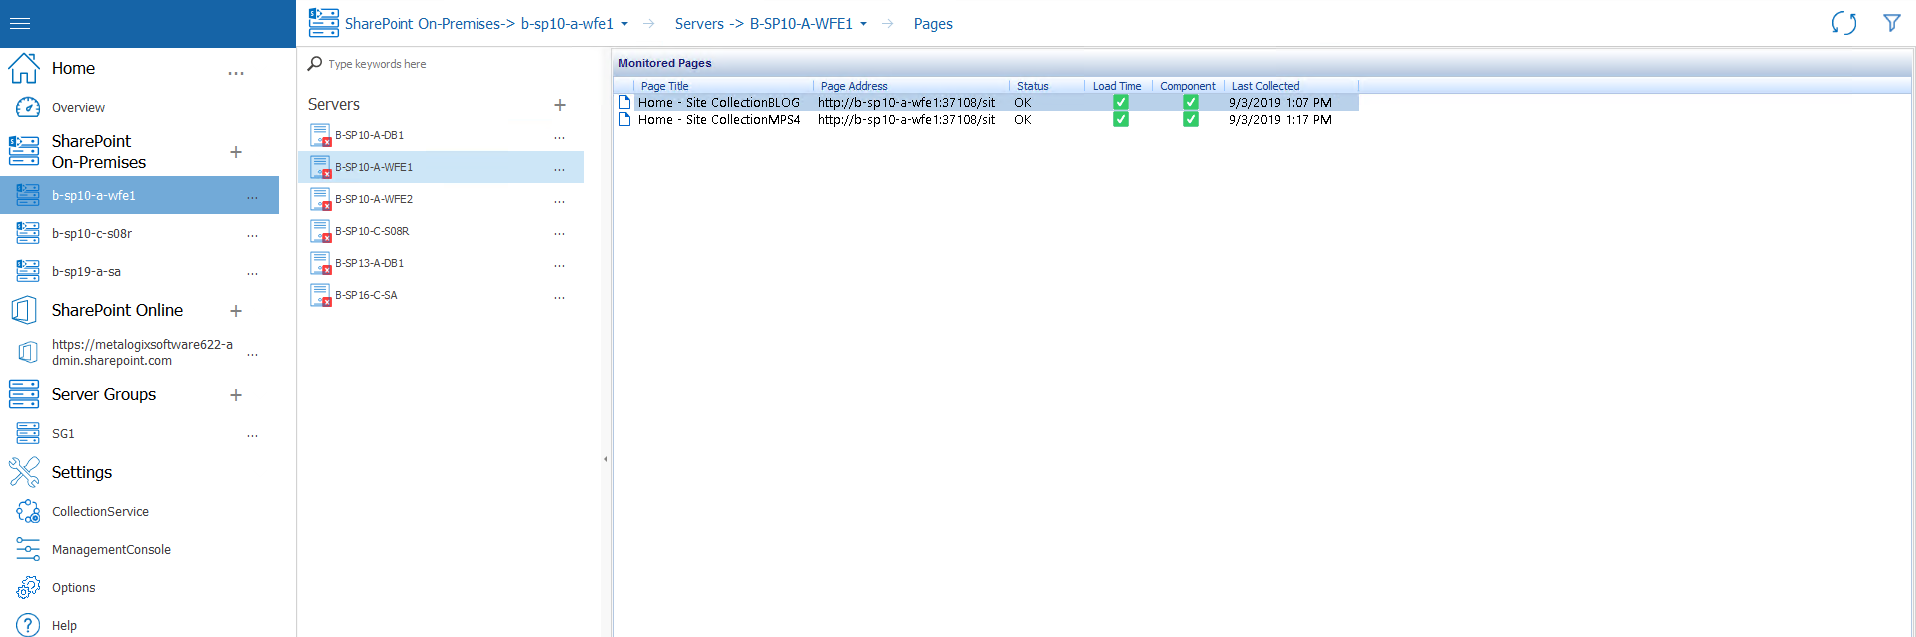Open CollectionService settings
The width and height of the screenshot is (1916, 637).
pos(100,511)
